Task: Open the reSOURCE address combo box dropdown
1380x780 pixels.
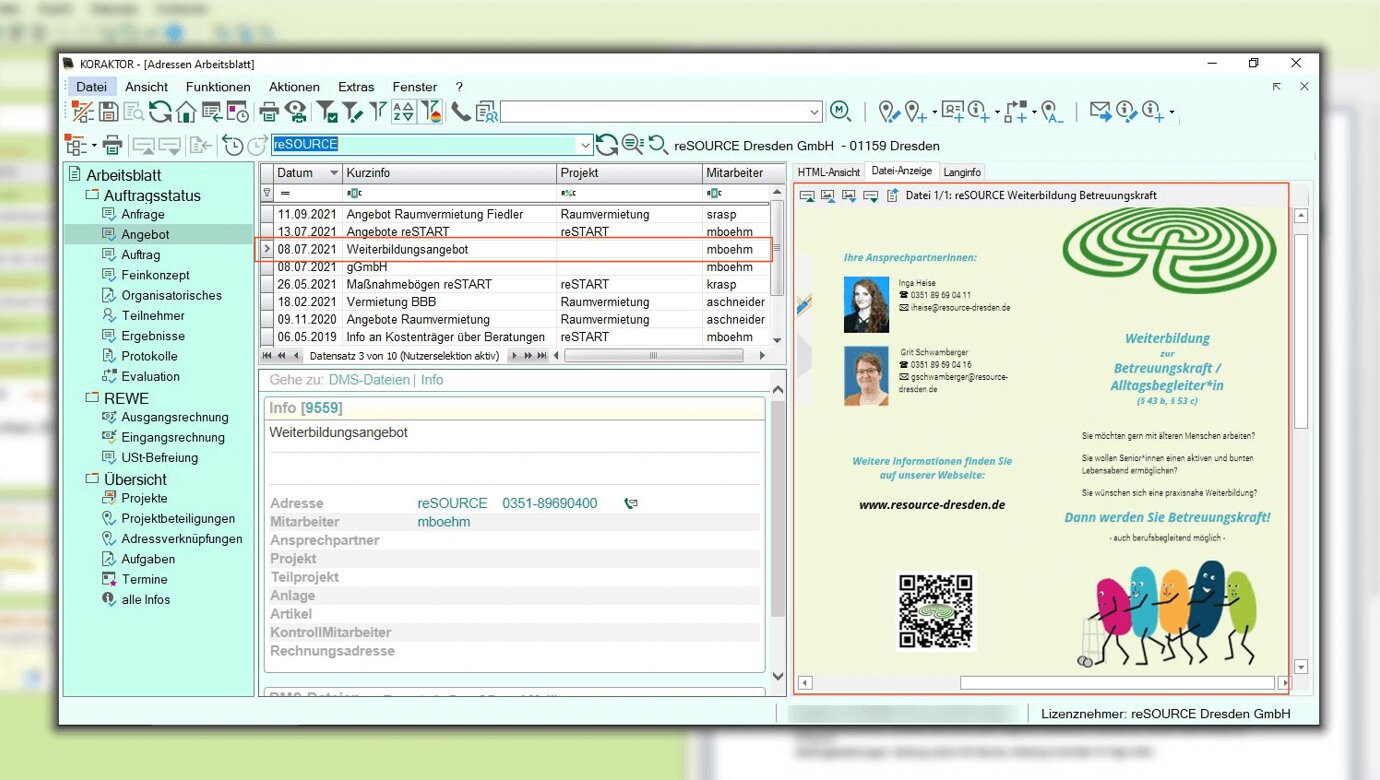Action: coord(585,145)
